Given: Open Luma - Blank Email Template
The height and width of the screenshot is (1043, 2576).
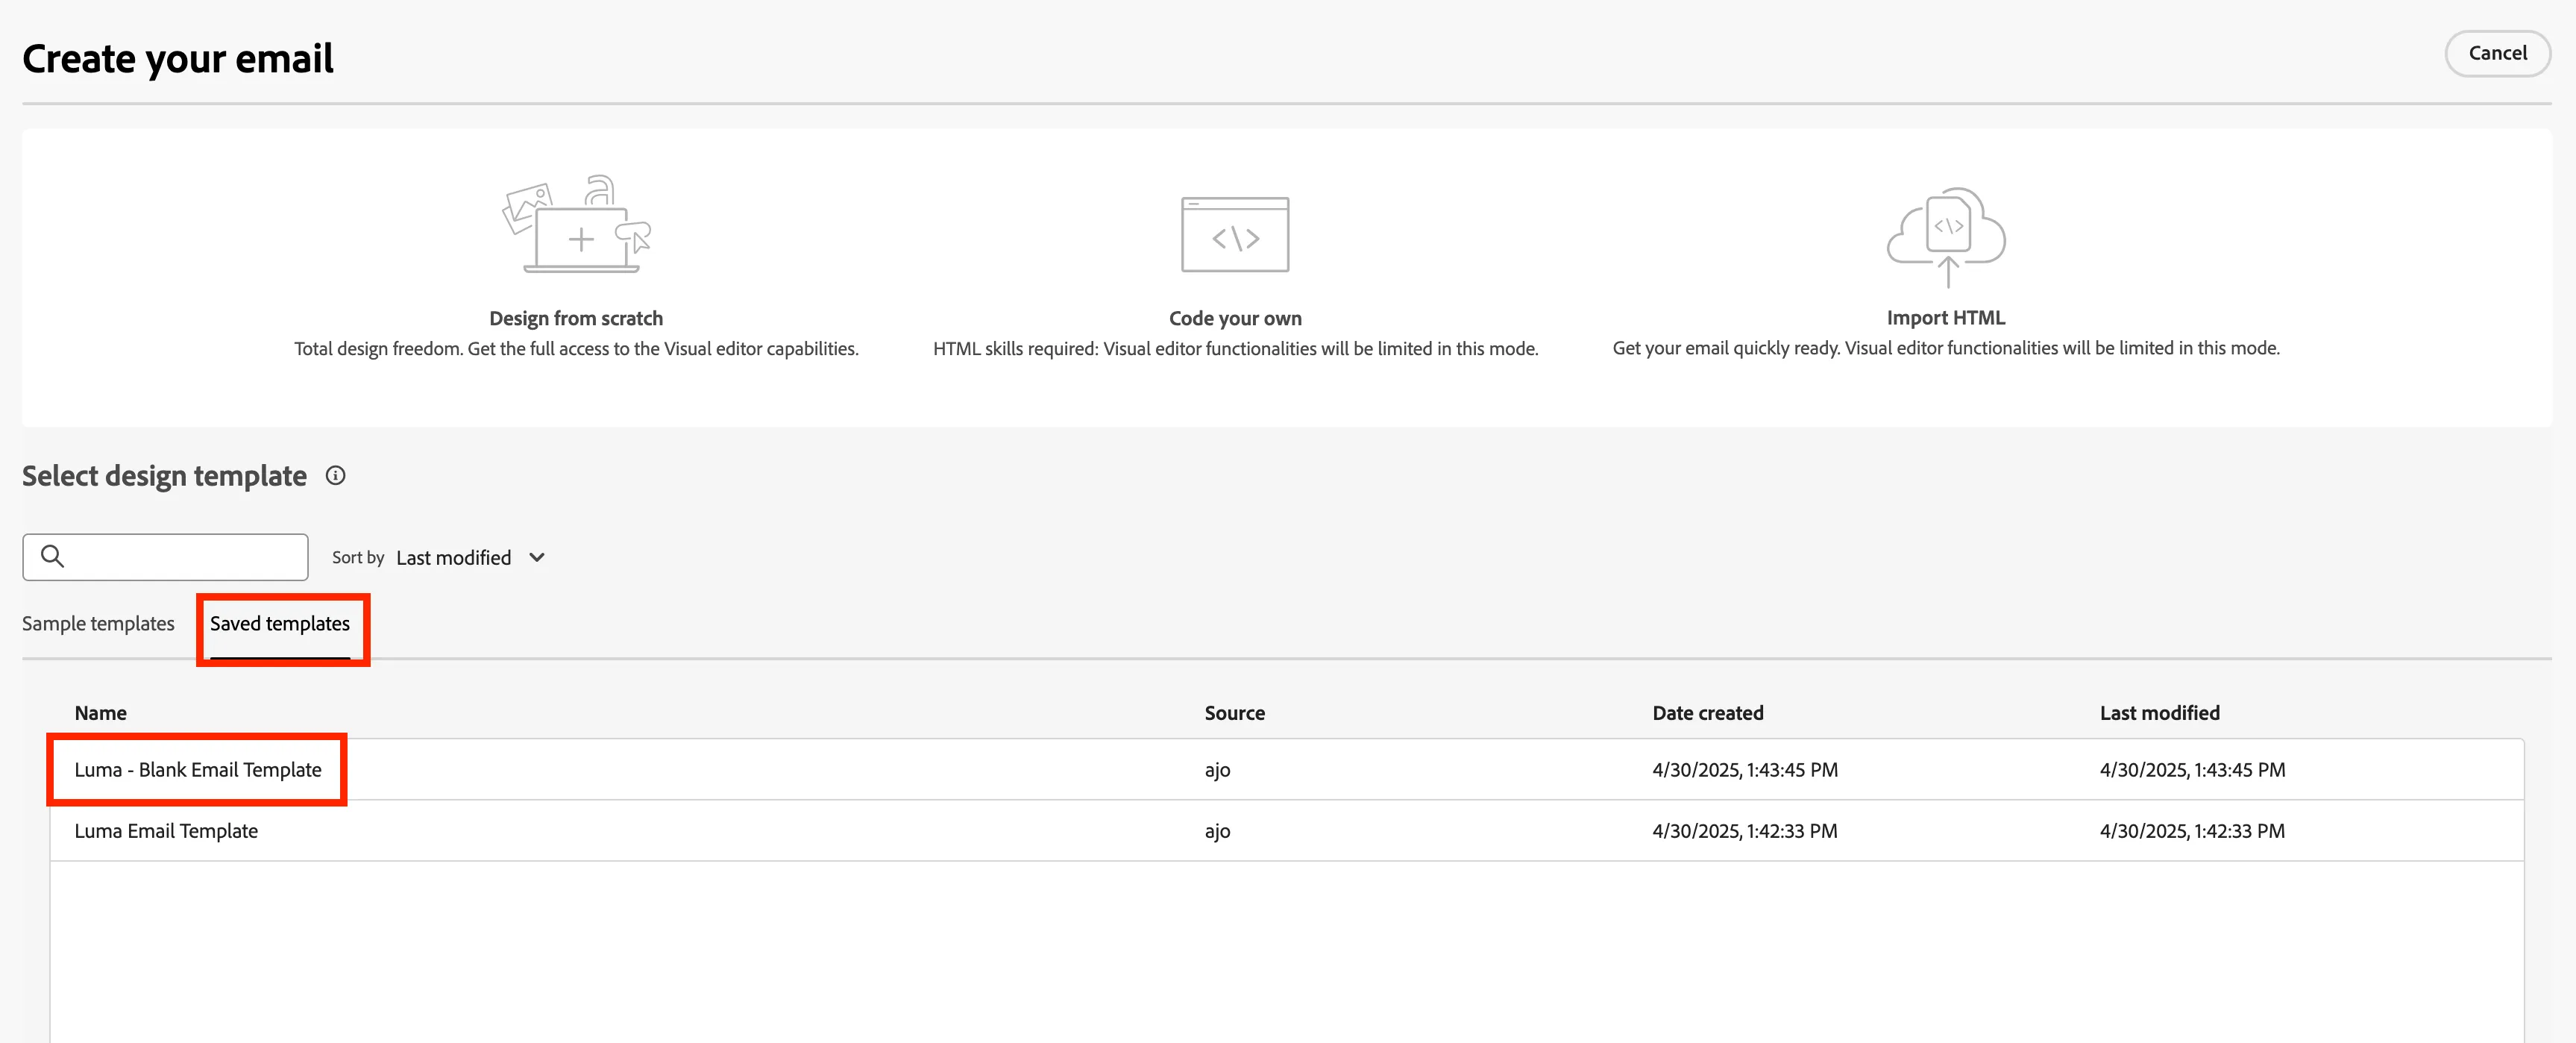Looking at the screenshot, I should (198, 770).
